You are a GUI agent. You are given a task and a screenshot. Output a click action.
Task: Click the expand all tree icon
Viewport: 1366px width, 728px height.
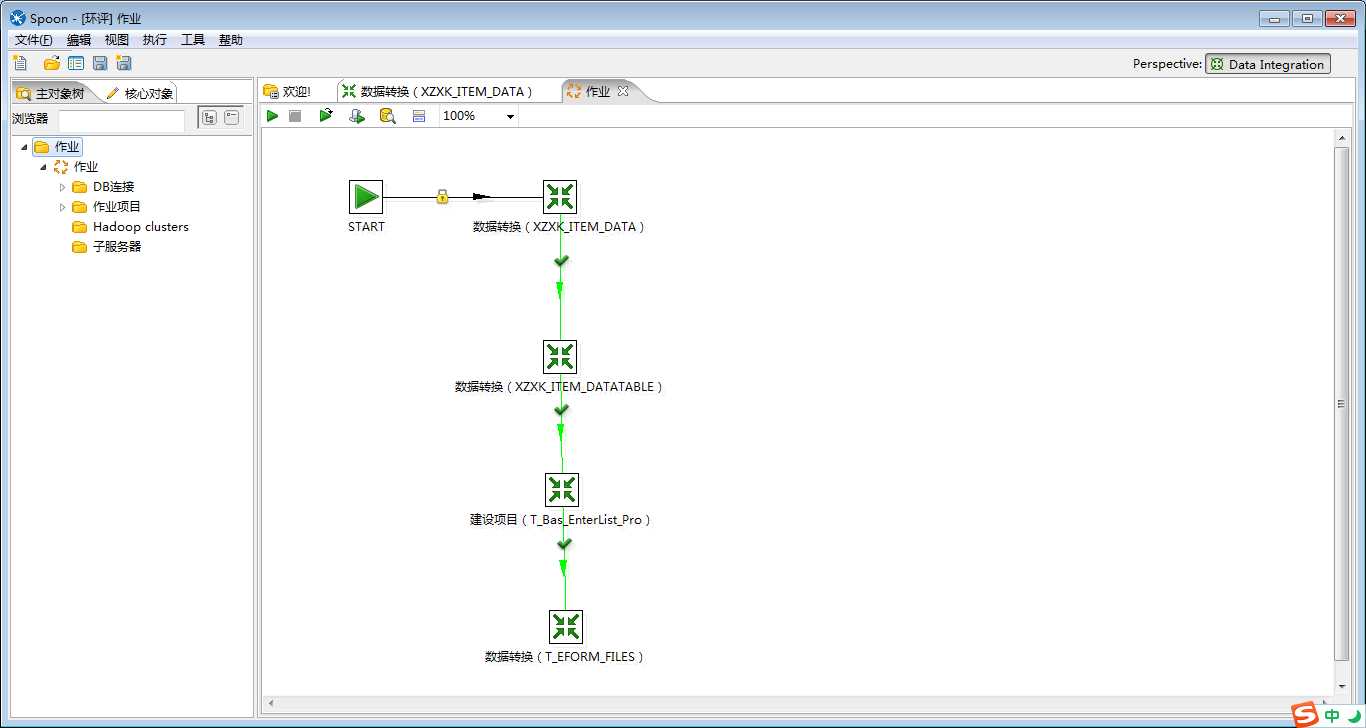(209, 117)
